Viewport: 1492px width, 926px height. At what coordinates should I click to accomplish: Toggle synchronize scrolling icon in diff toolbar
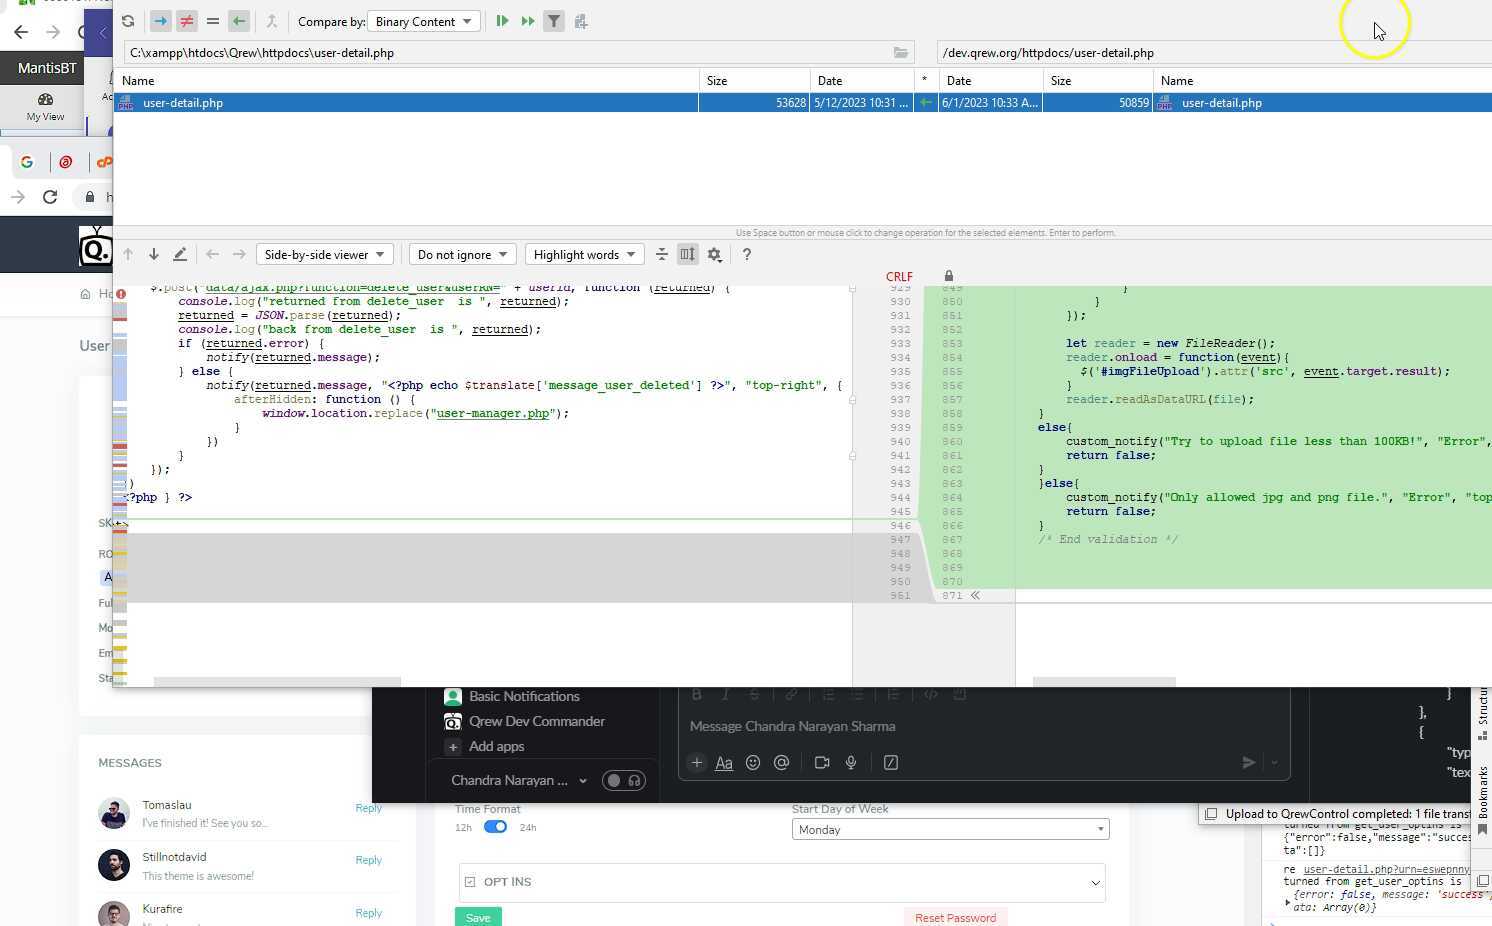point(687,255)
